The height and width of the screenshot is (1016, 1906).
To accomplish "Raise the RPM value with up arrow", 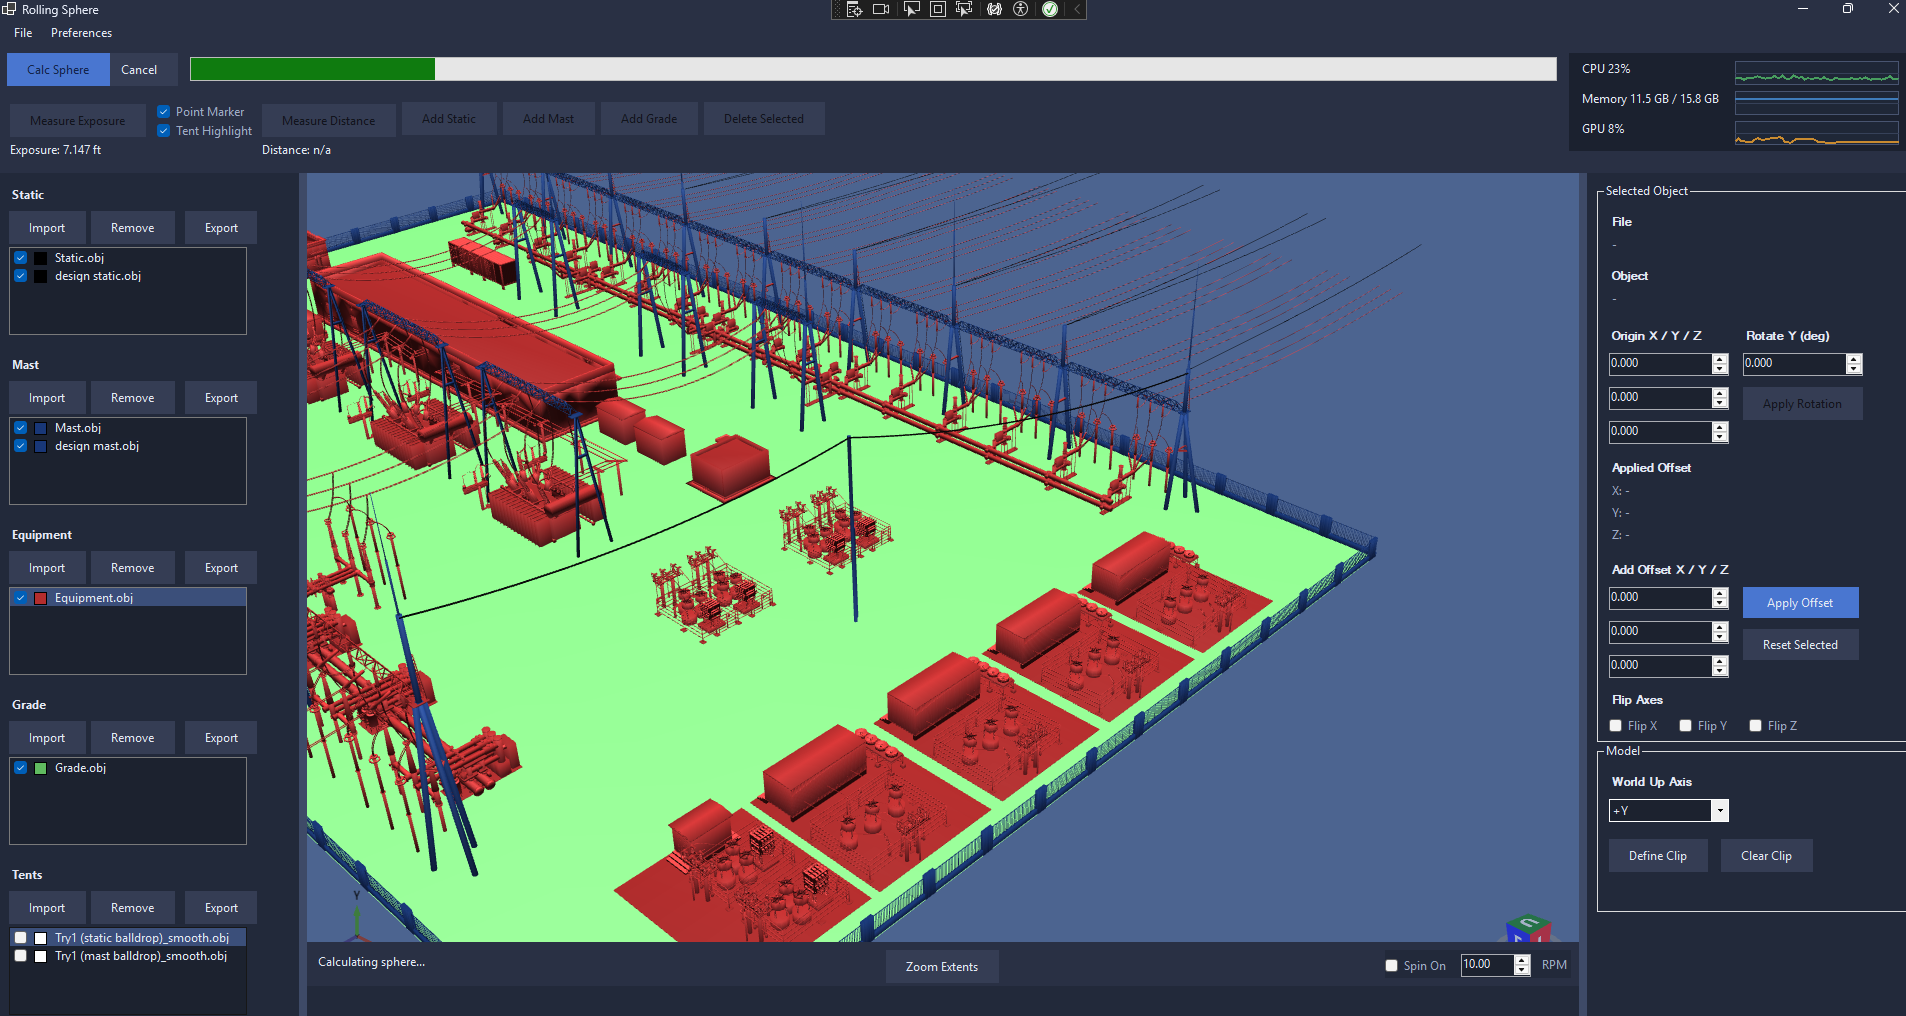I will pos(1522,960).
